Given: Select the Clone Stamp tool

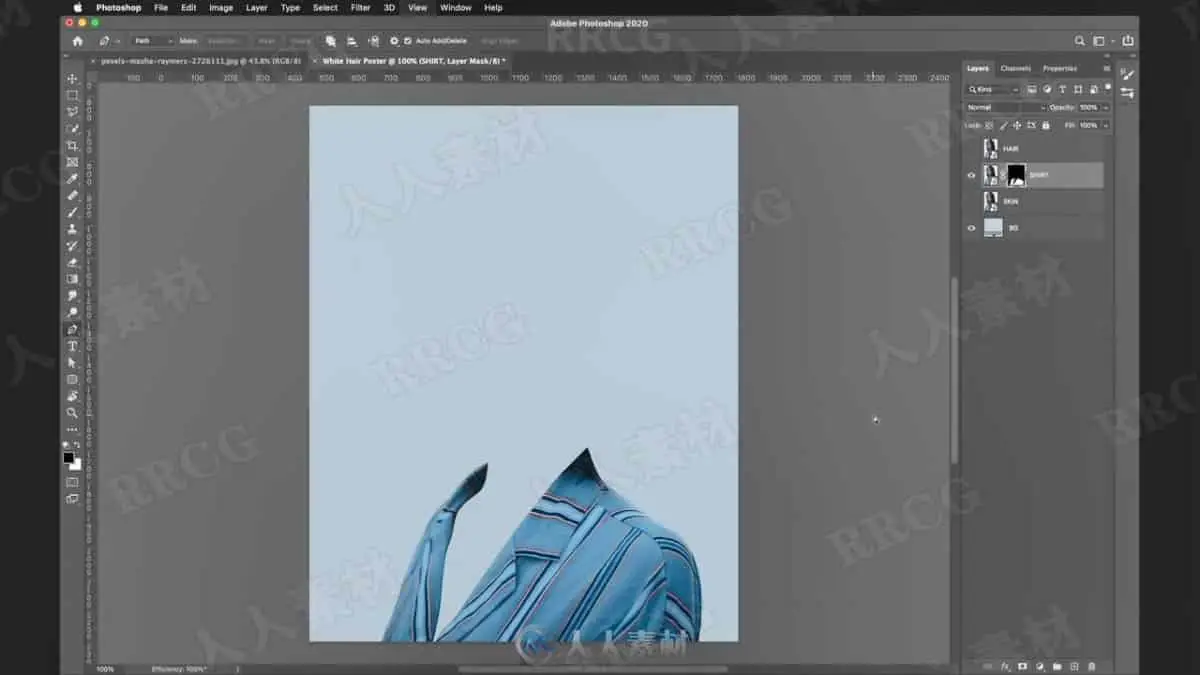Looking at the screenshot, I should pos(72,229).
